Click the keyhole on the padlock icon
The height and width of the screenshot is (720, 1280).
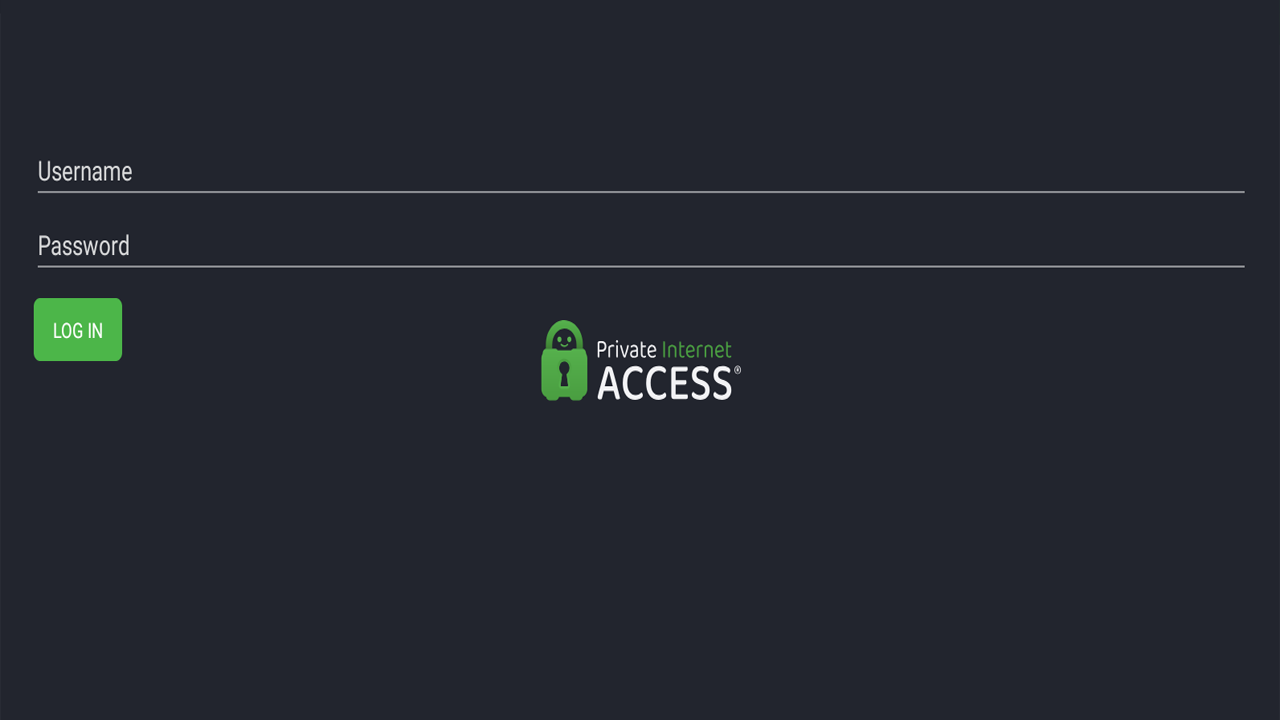click(564, 375)
